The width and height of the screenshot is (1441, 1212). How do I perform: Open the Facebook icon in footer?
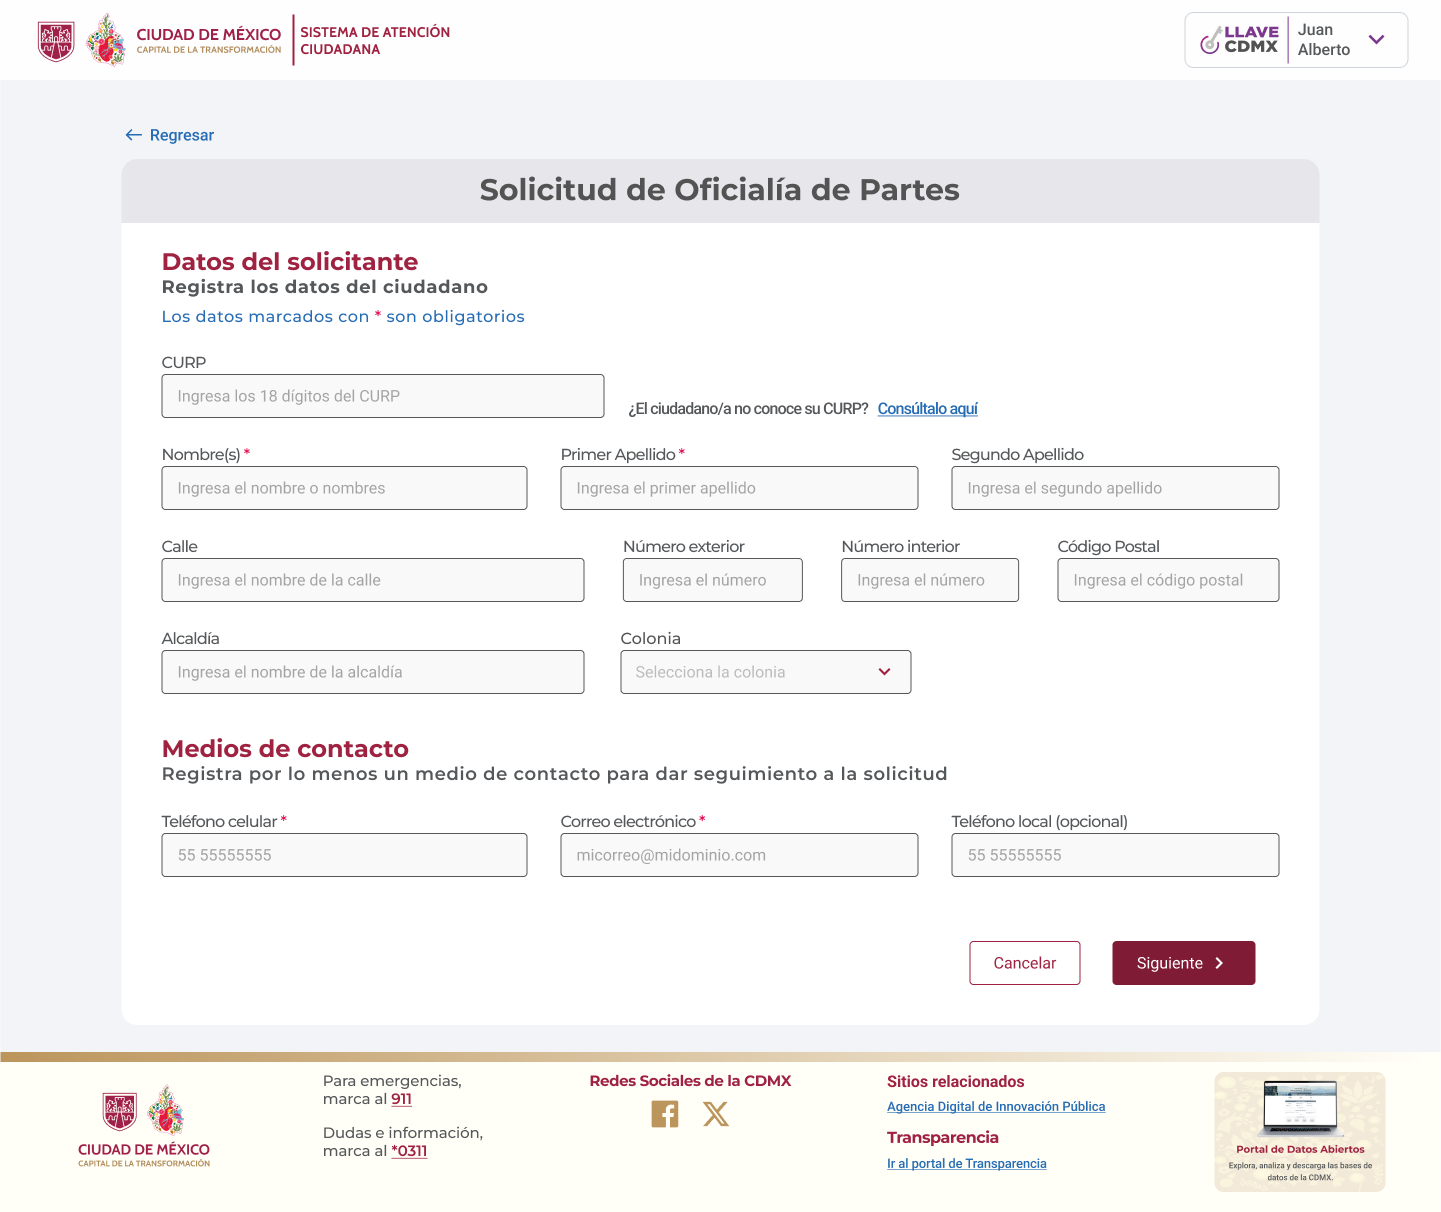665,1114
